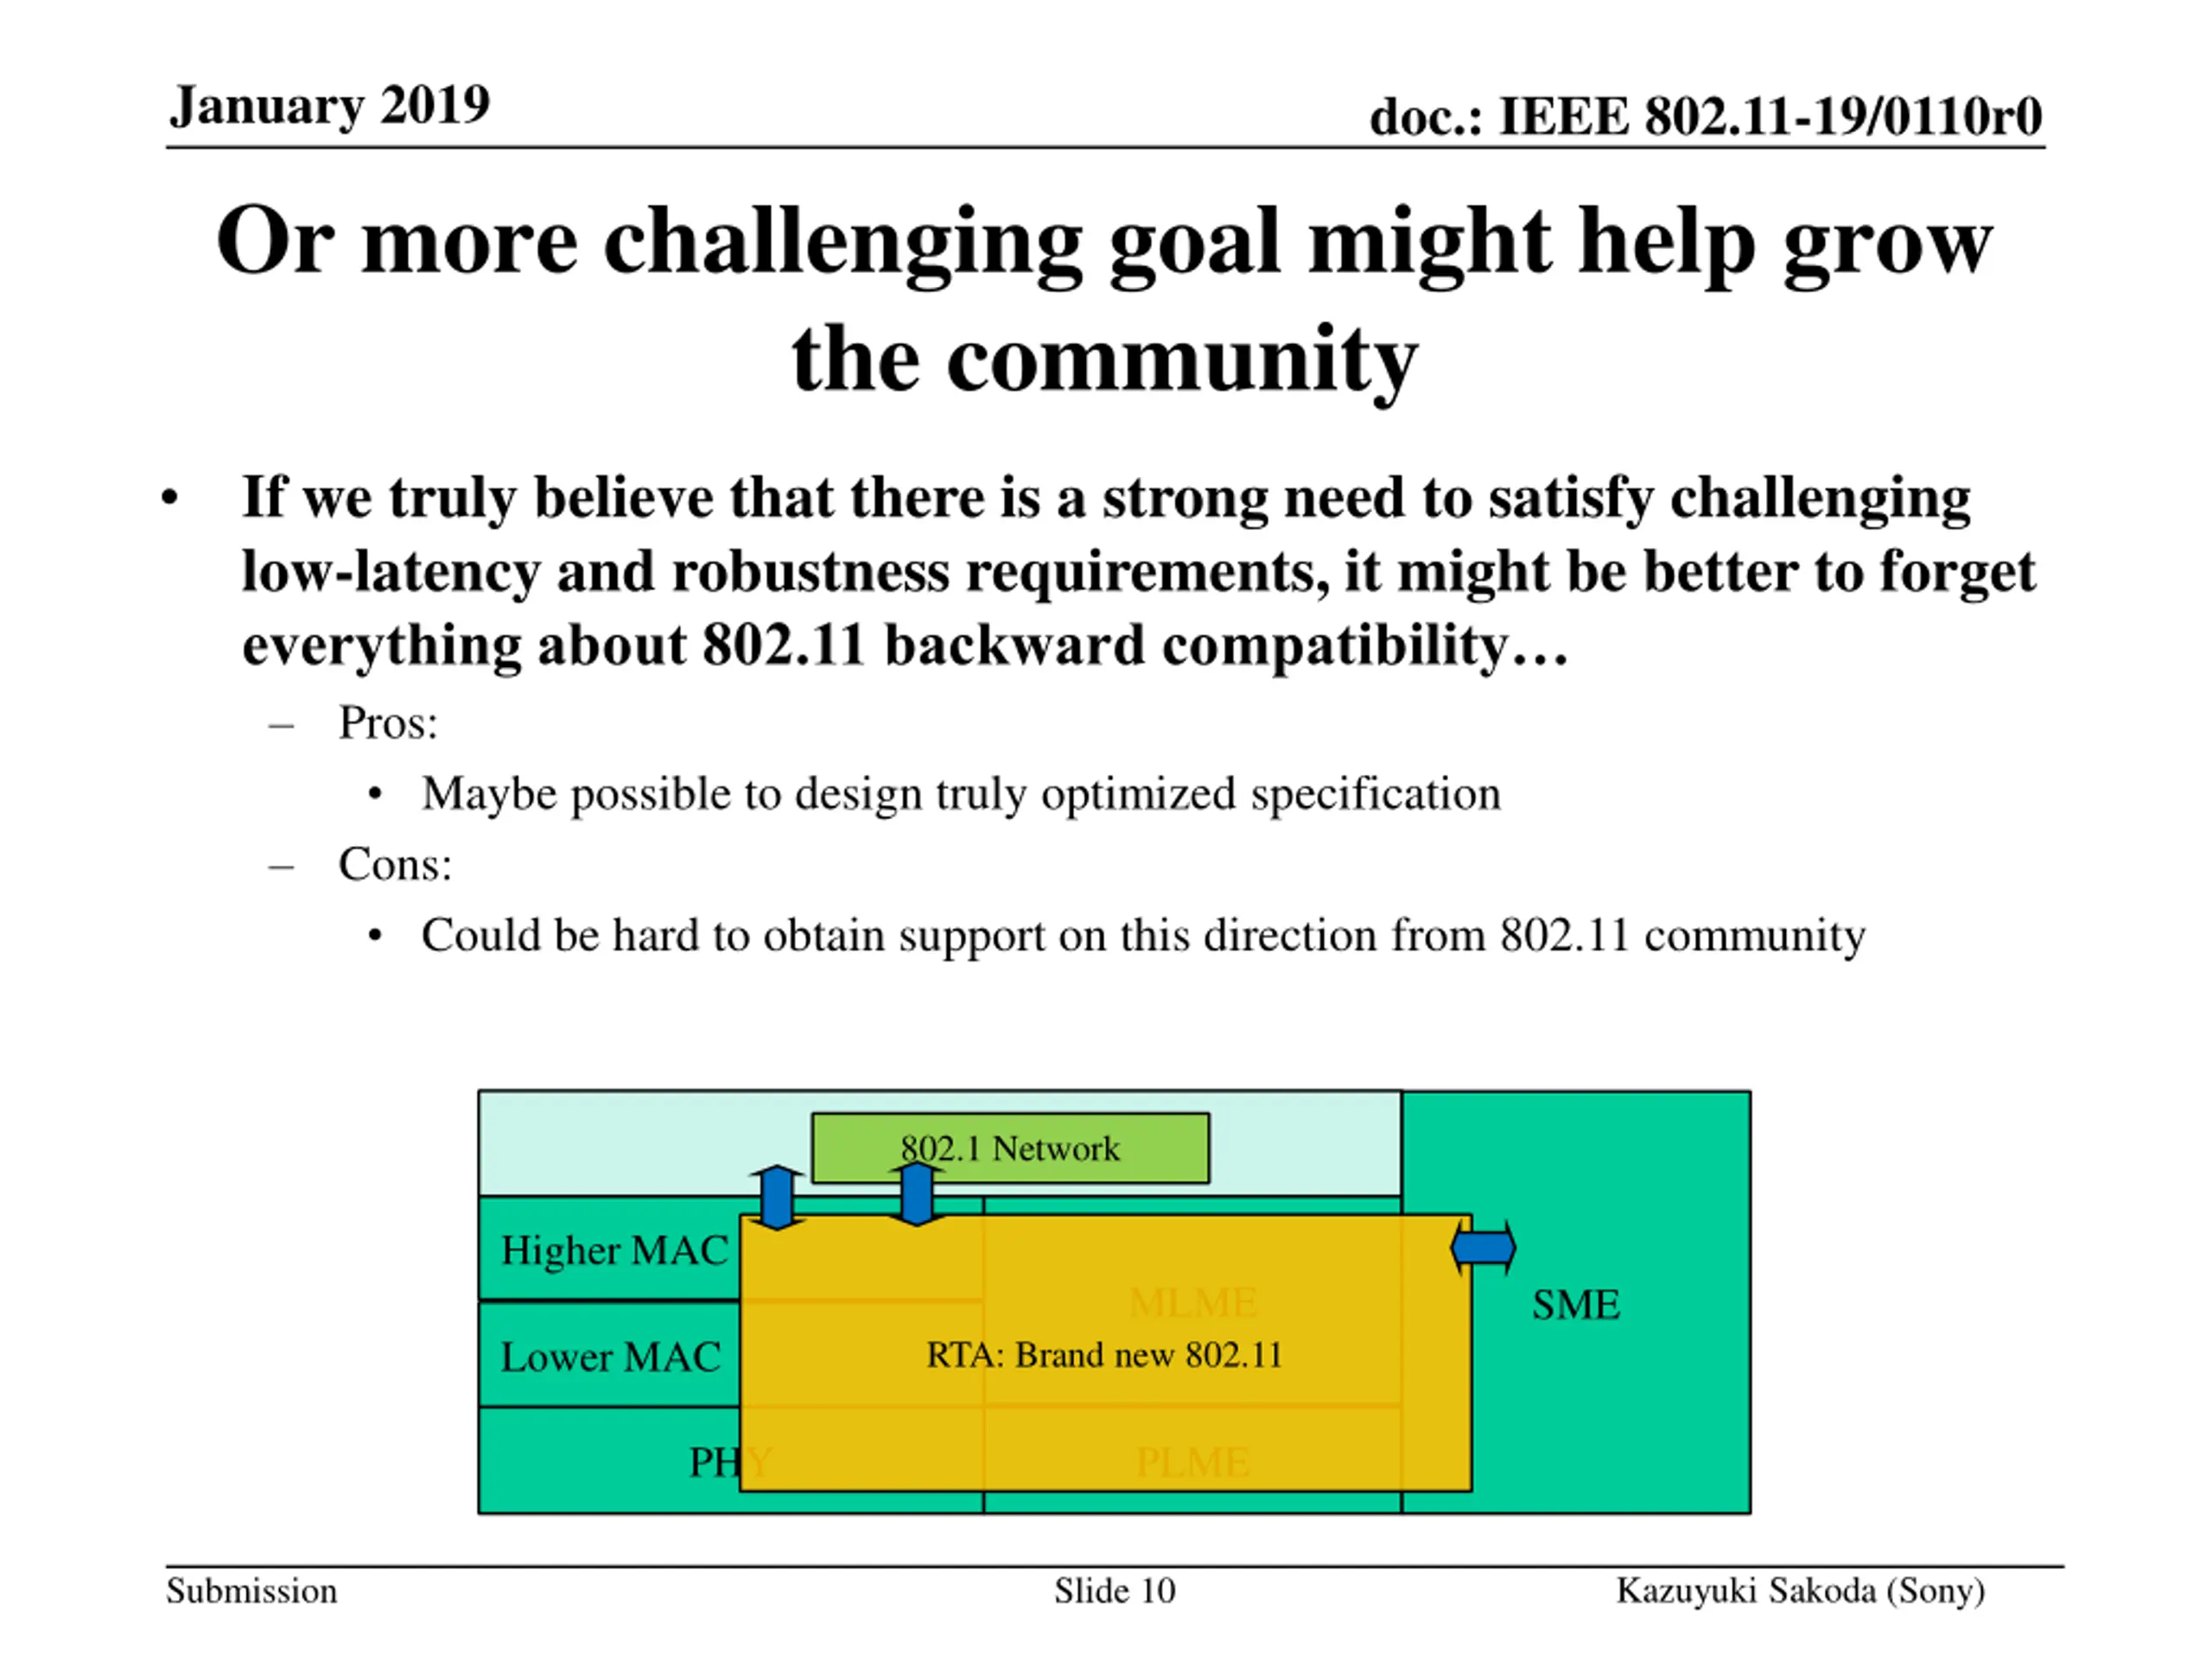Click the doc.: IEEE 802.11-19/0110r0 header
The height and width of the screenshot is (1659, 2212).
[x=1706, y=116]
